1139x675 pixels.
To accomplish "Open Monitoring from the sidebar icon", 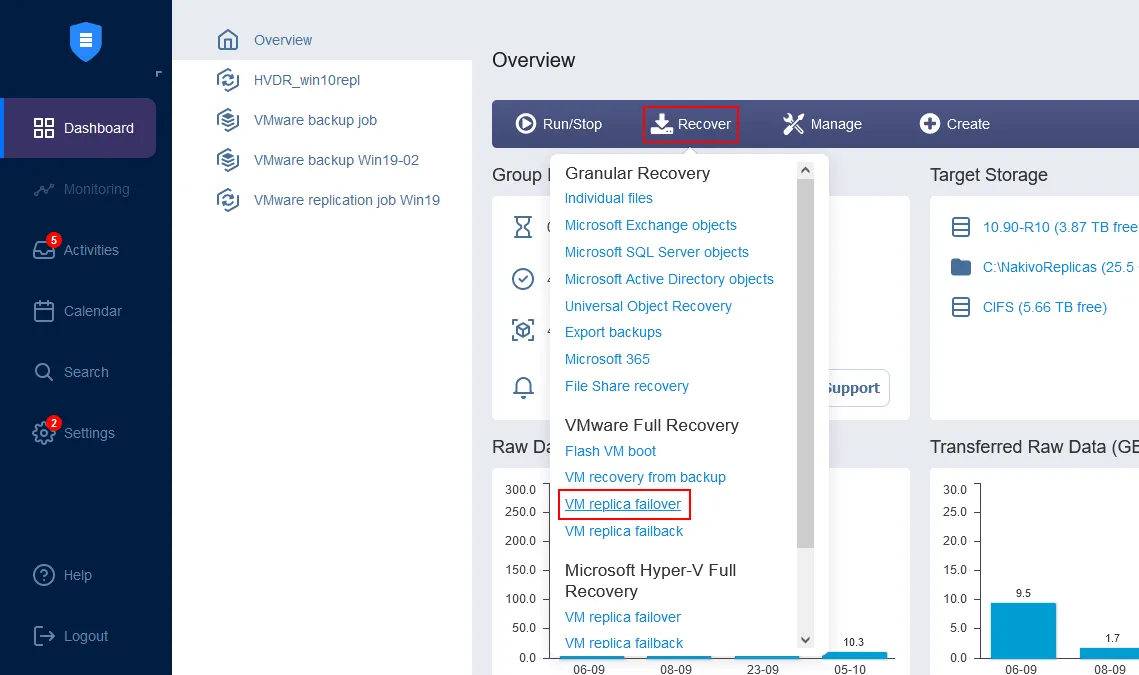I will coord(44,189).
